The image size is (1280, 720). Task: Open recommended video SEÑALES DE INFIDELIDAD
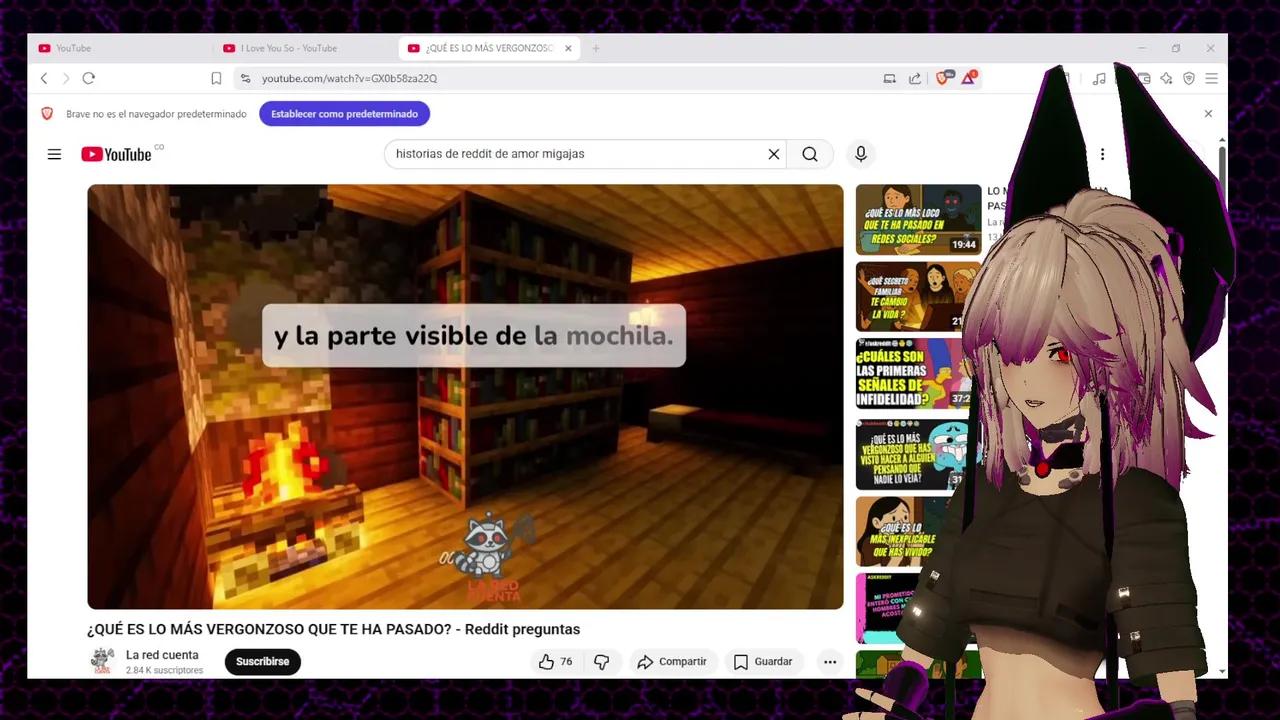tap(912, 374)
